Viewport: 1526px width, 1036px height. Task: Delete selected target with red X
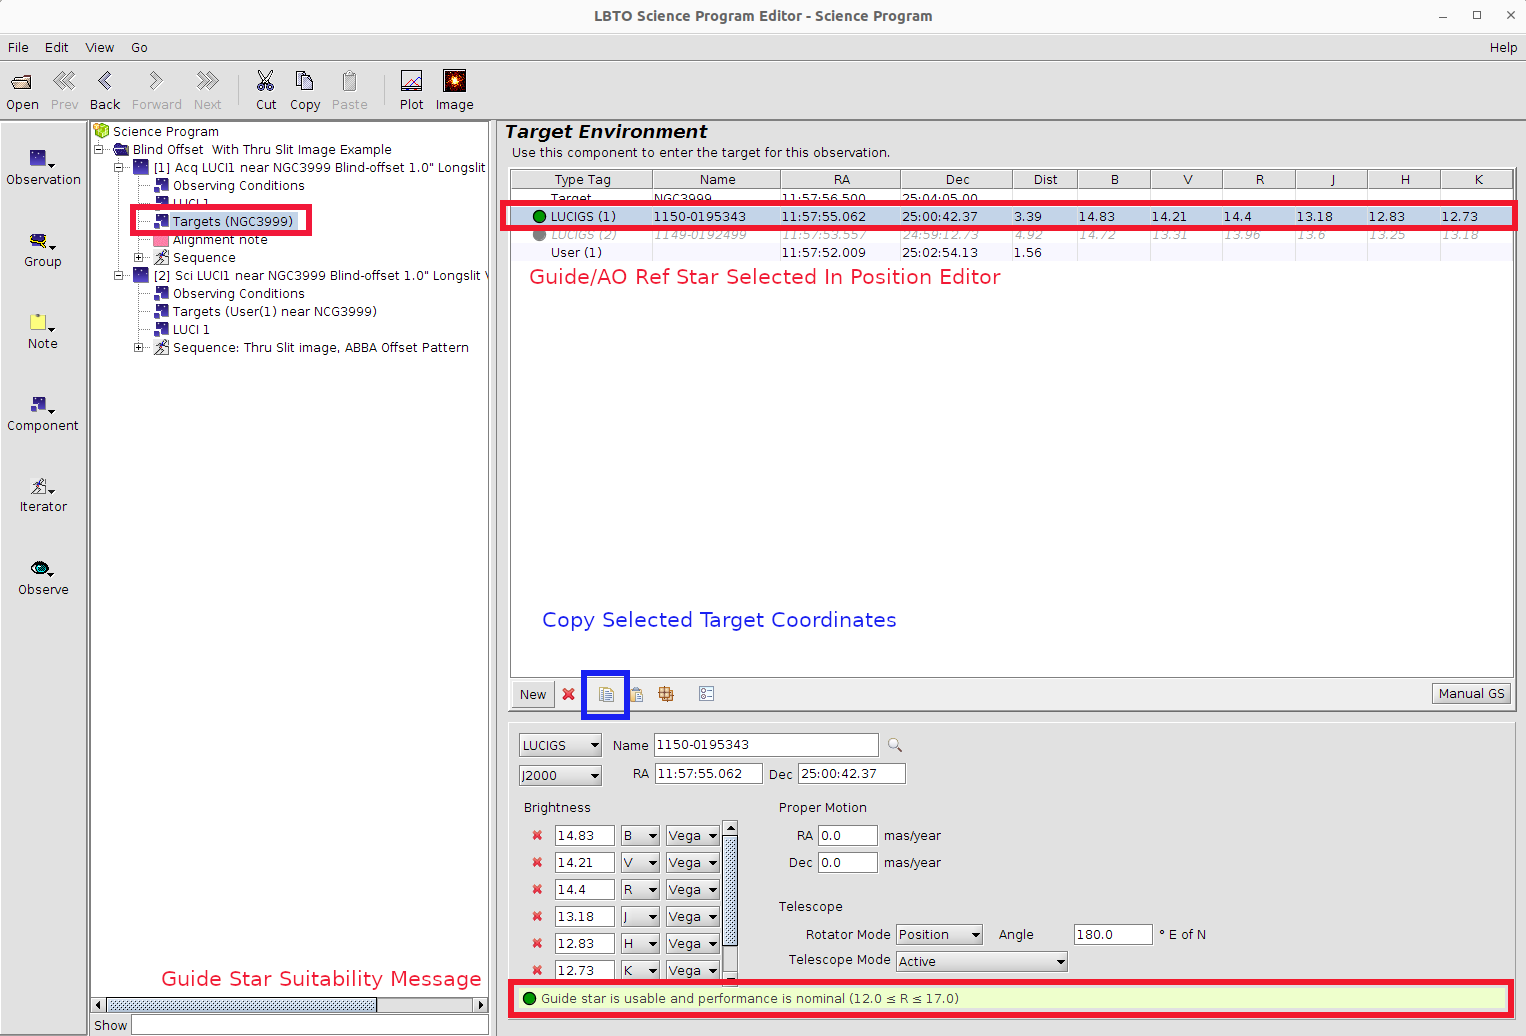568,694
